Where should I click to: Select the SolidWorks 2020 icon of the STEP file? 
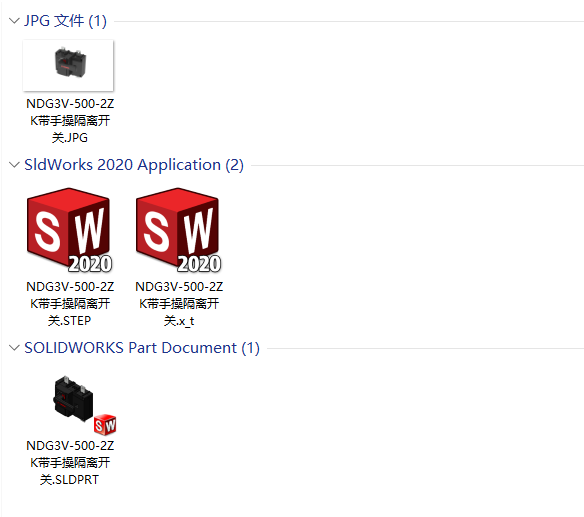pyautogui.click(x=69, y=231)
